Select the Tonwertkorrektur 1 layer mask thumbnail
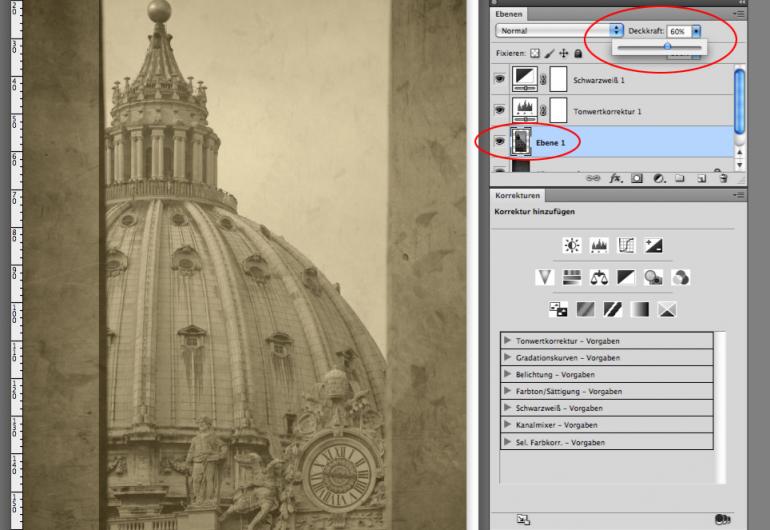 [x=558, y=110]
